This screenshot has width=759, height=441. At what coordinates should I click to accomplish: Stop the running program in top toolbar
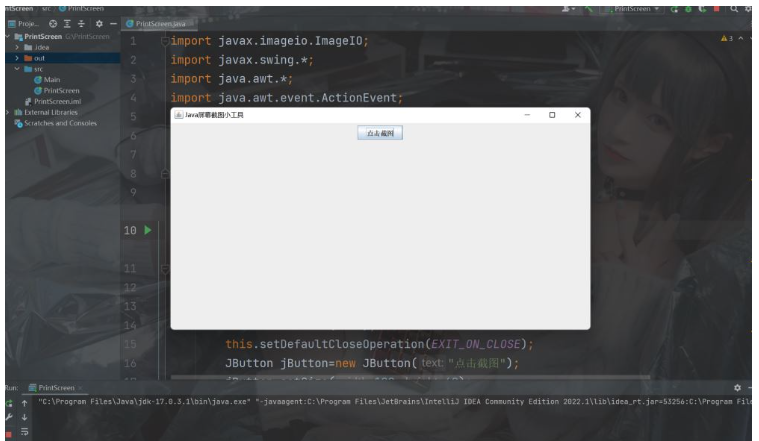click(716, 9)
